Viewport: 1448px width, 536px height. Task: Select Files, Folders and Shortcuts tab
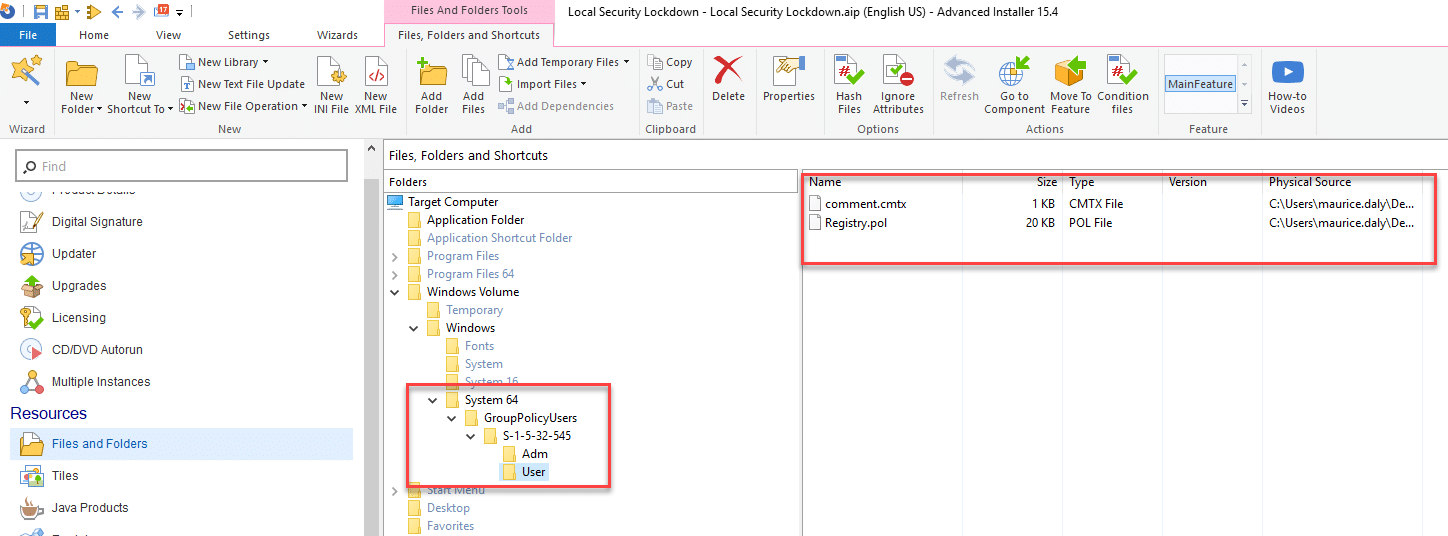point(469,35)
